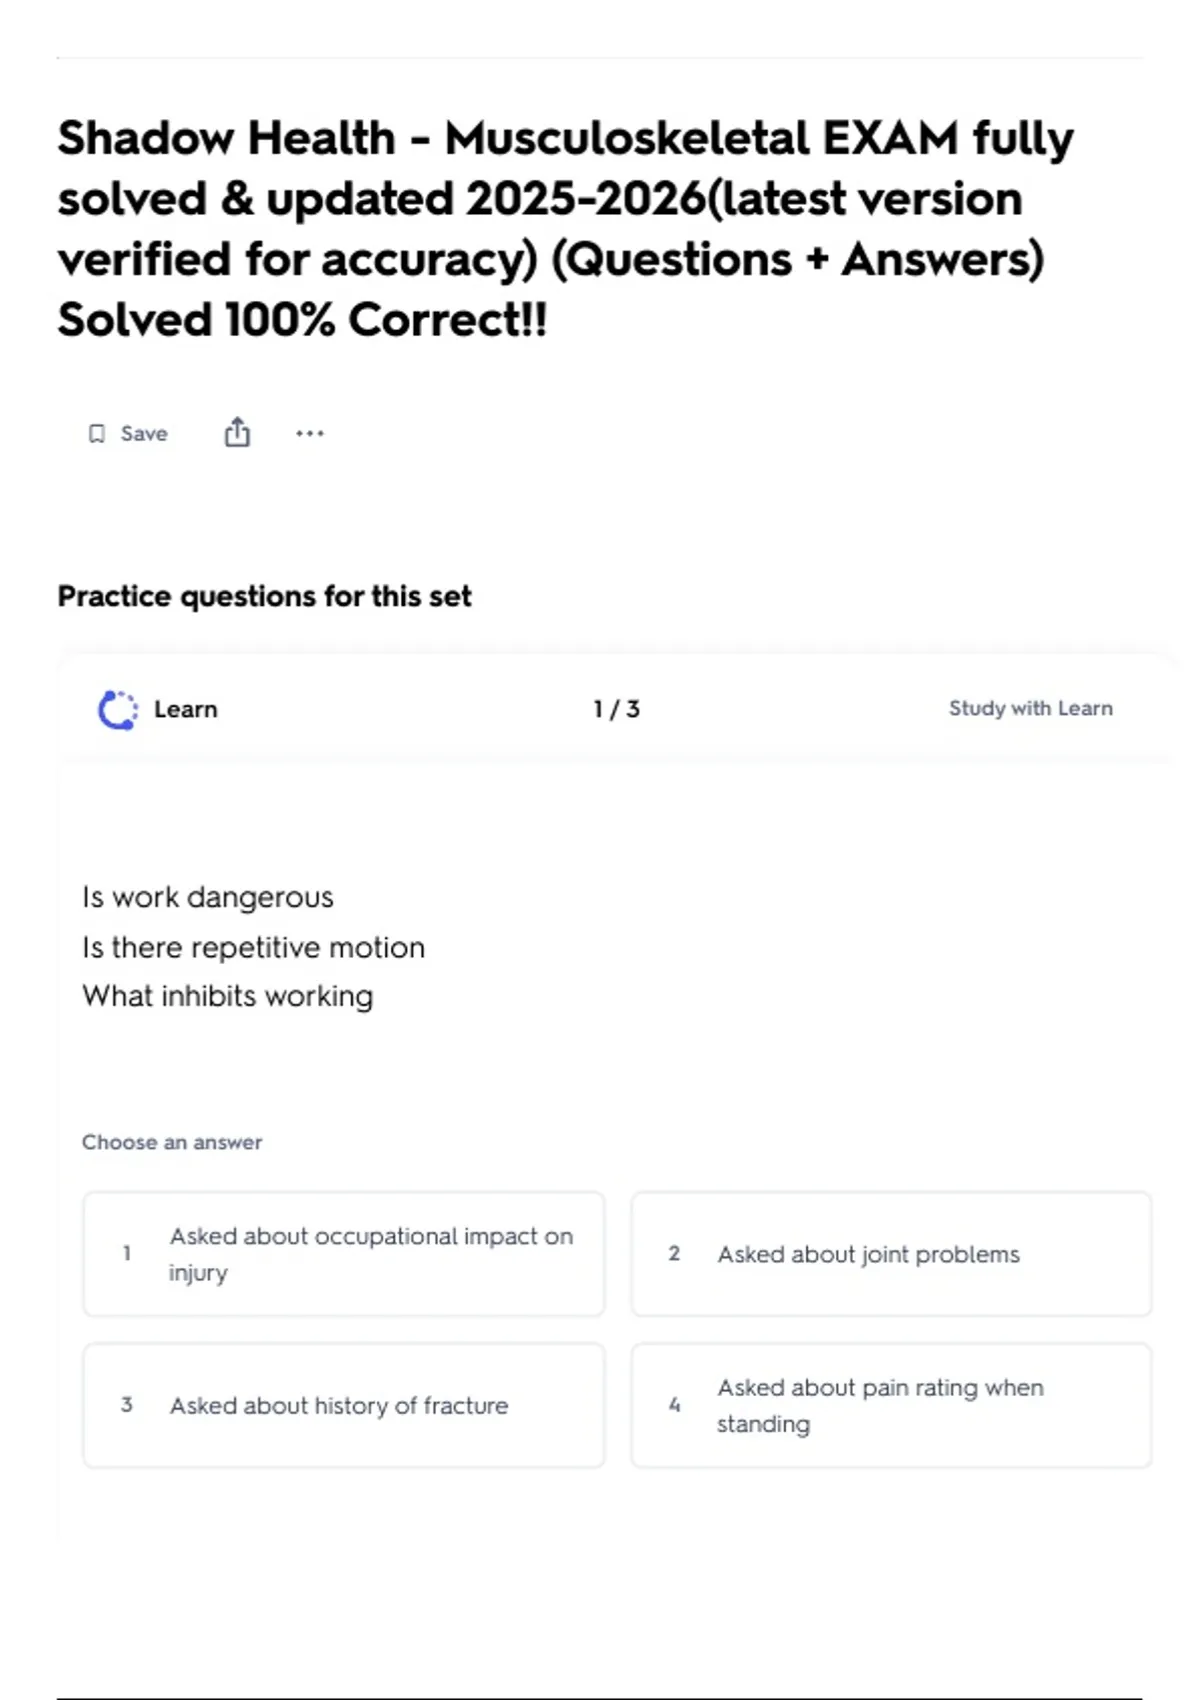Click the number 1 badge on the first answer

(127, 1253)
